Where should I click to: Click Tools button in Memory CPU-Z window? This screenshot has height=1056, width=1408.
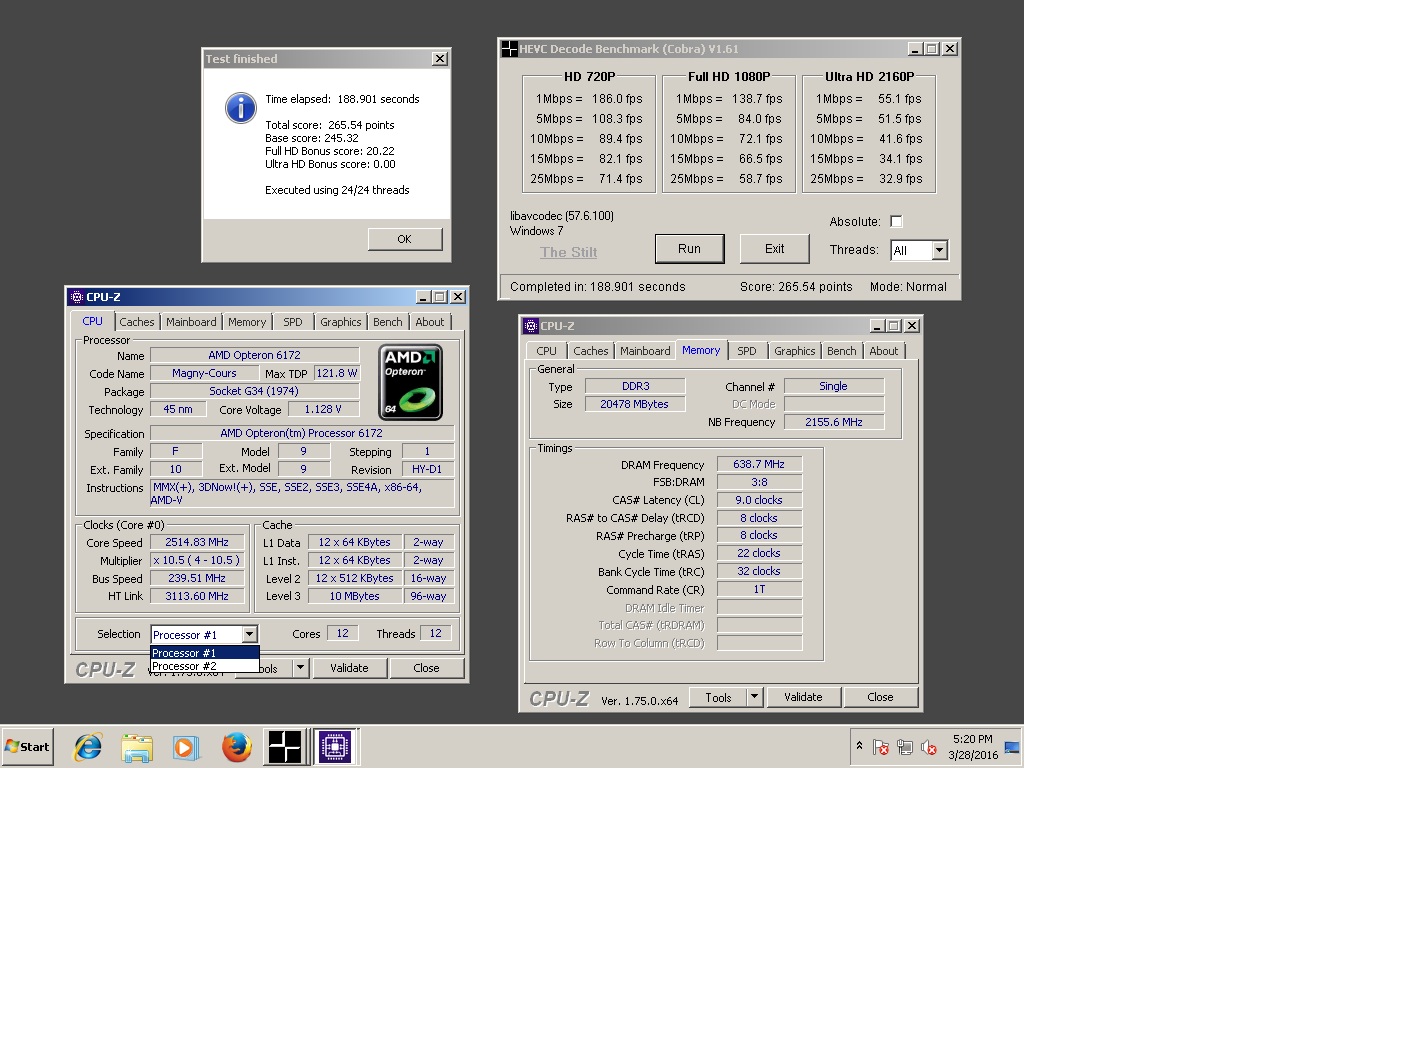[718, 697]
